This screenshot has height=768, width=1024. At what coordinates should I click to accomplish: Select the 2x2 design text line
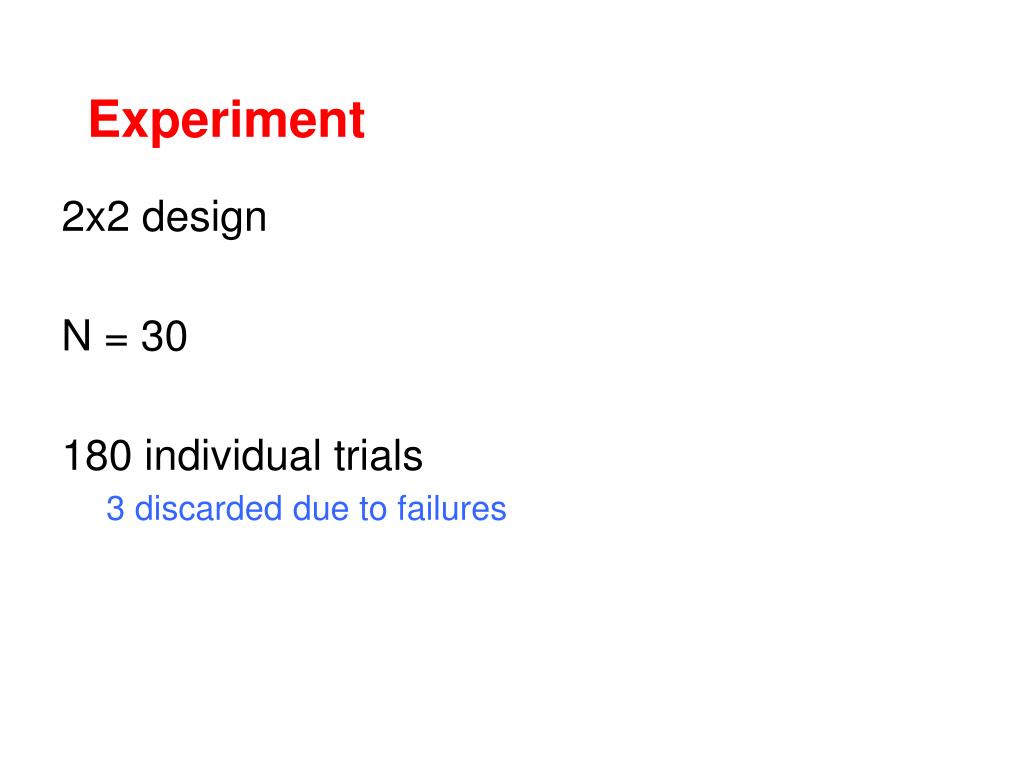pos(164,218)
